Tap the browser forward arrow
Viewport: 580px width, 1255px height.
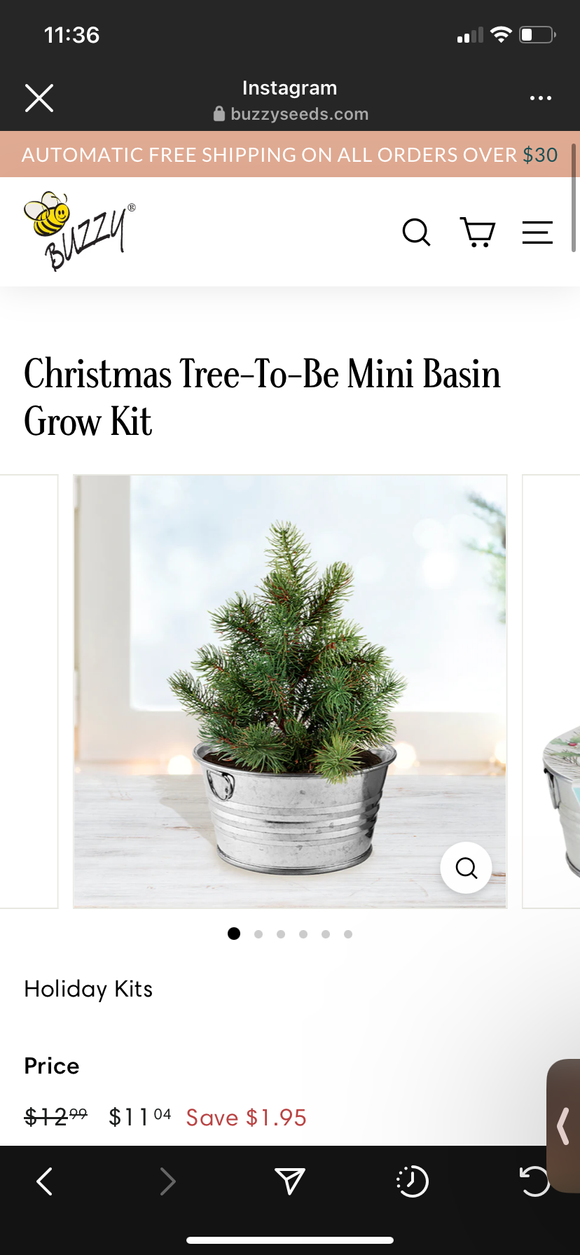pos(167,1182)
